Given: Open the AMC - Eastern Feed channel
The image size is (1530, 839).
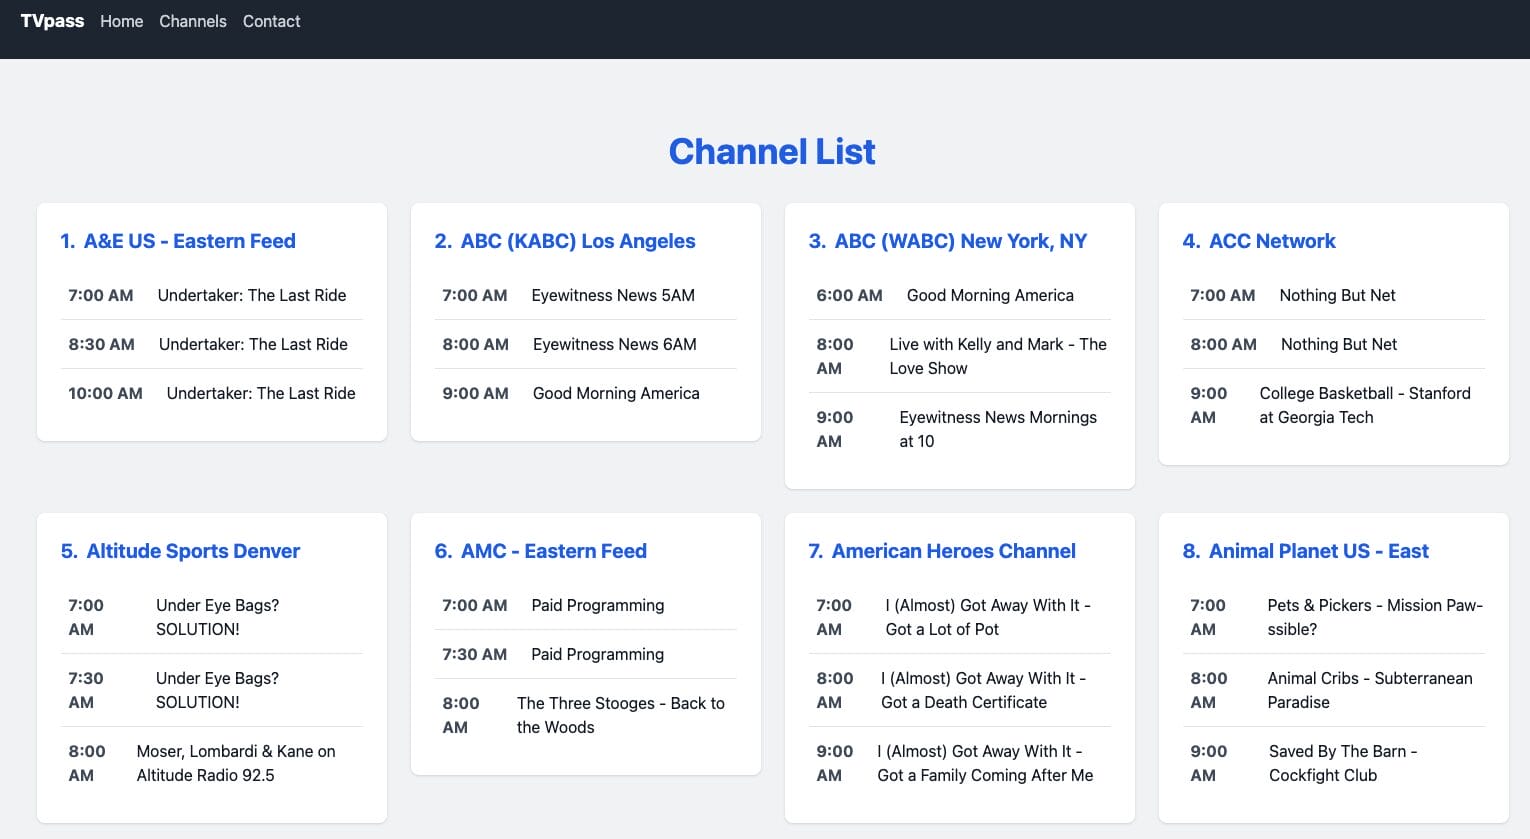Looking at the screenshot, I should (x=541, y=551).
